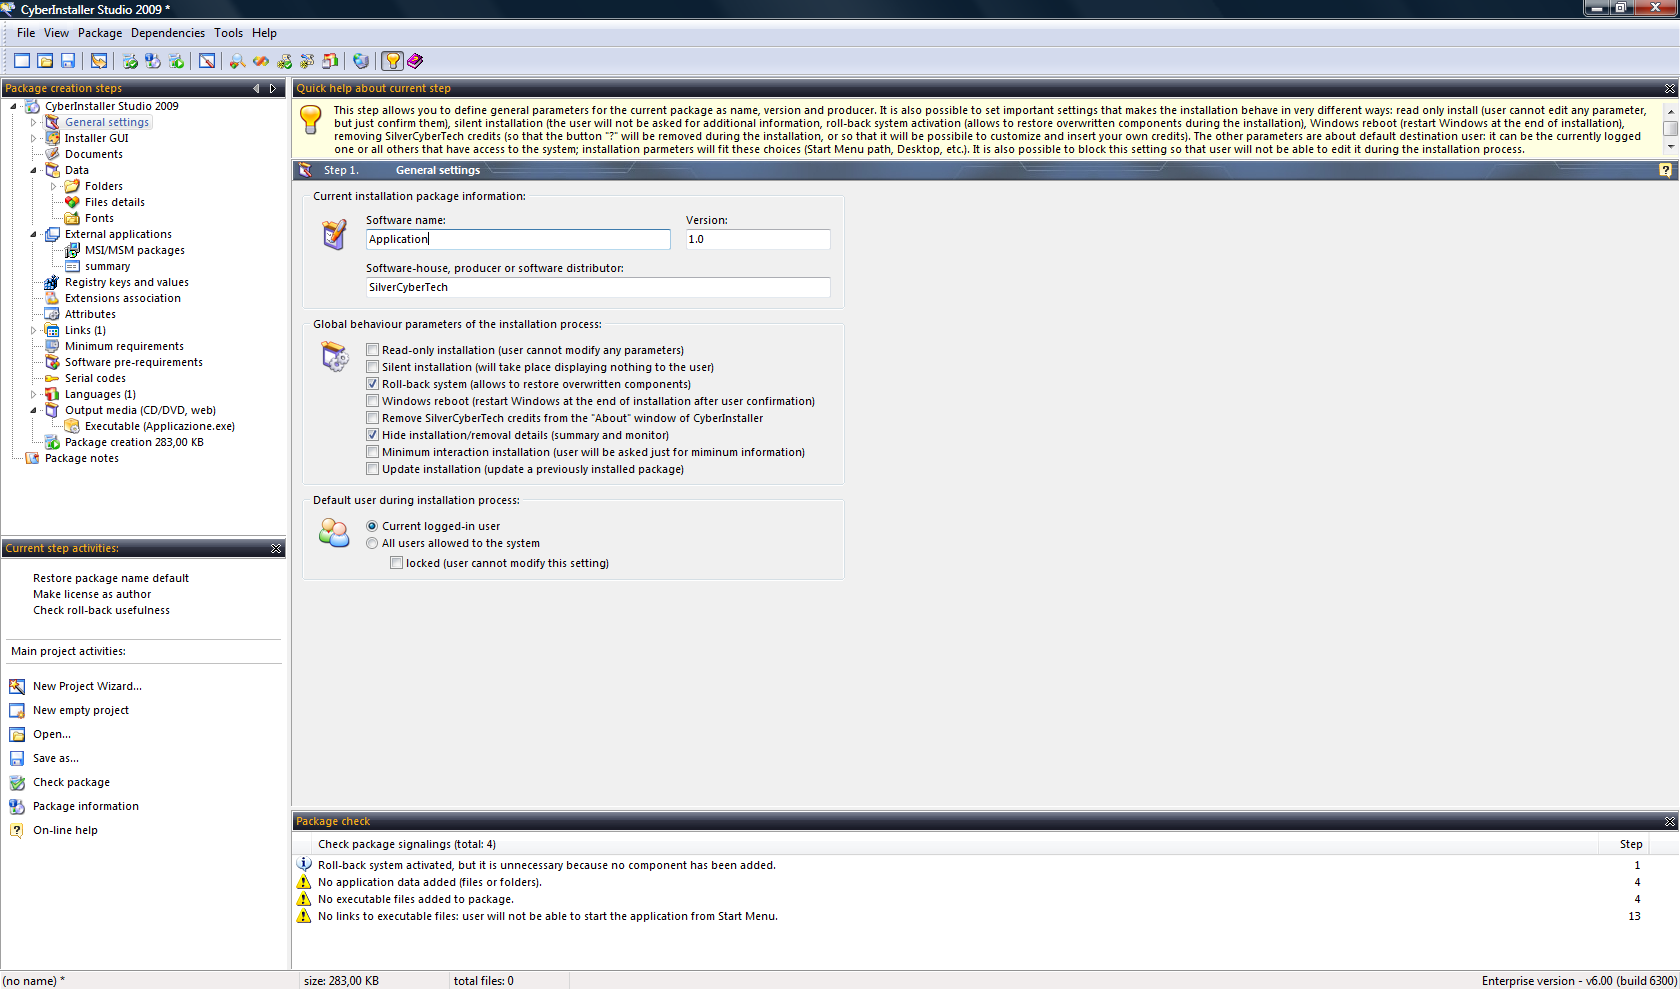
Task: Click the Check package activity icon
Action: coord(17,782)
